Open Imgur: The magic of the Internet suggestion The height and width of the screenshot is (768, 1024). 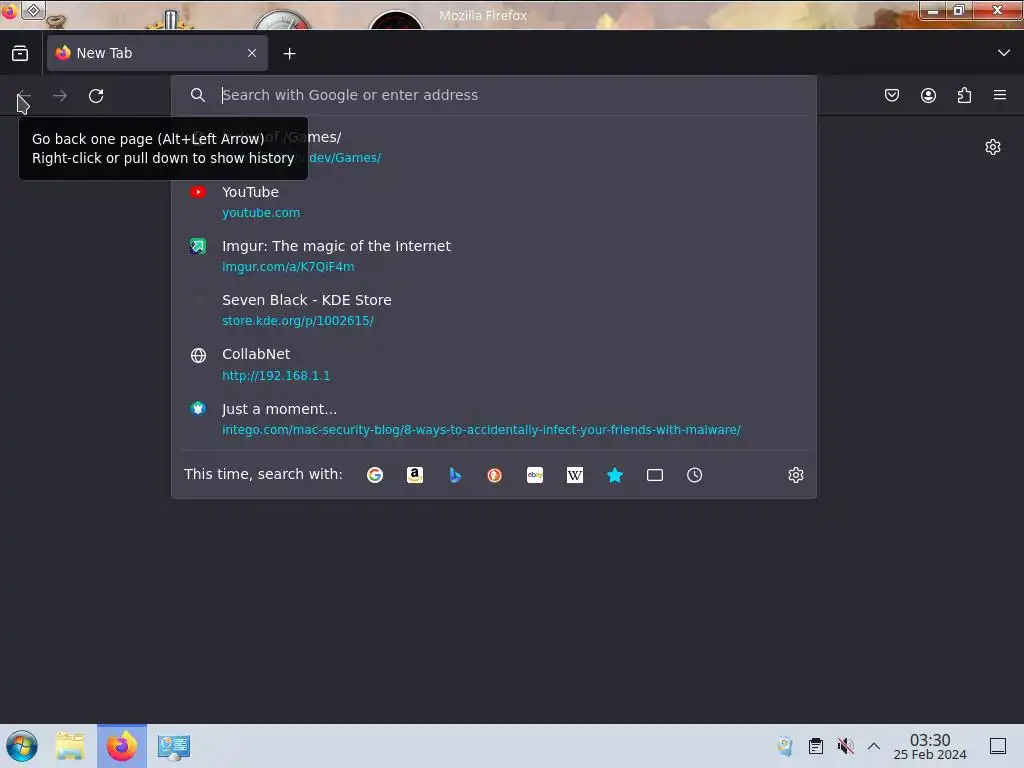click(x=494, y=256)
